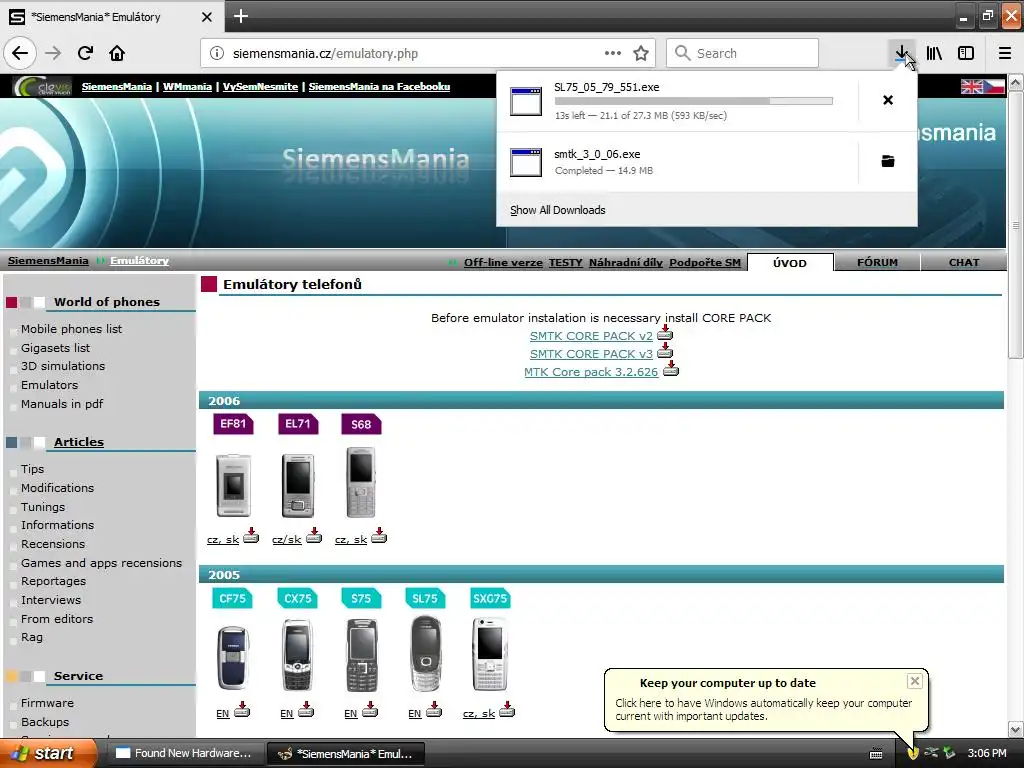Open containing folder for smtk_3_0_06.exe
1024x768 pixels.
(x=888, y=161)
